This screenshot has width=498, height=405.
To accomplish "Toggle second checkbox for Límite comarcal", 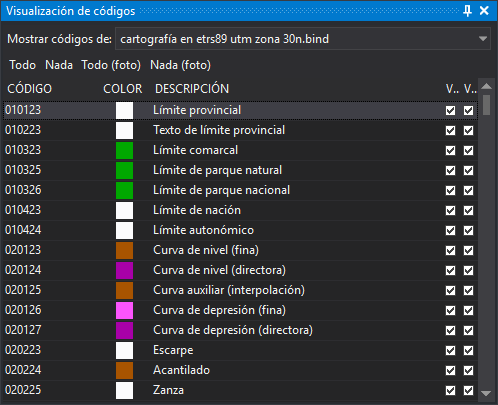I will 468,150.
